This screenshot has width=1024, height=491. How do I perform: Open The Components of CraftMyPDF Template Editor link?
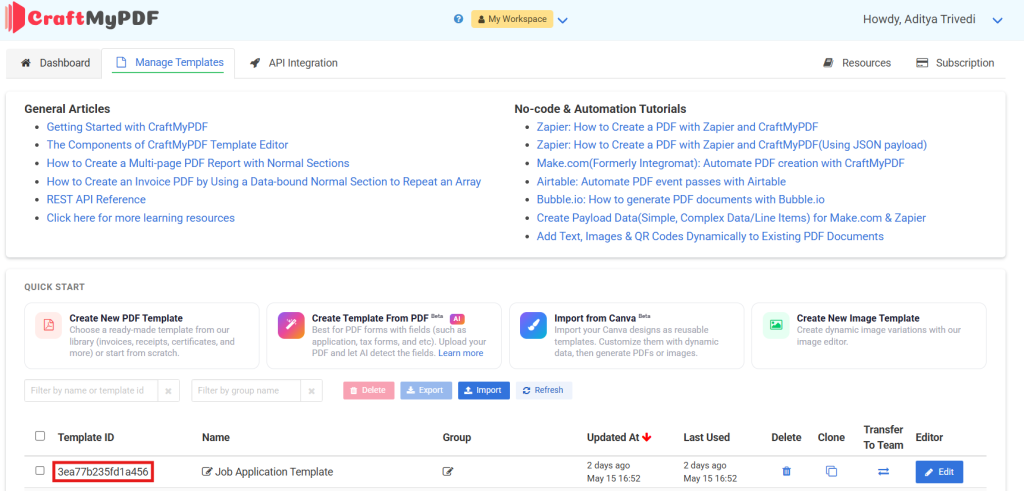(x=167, y=145)
